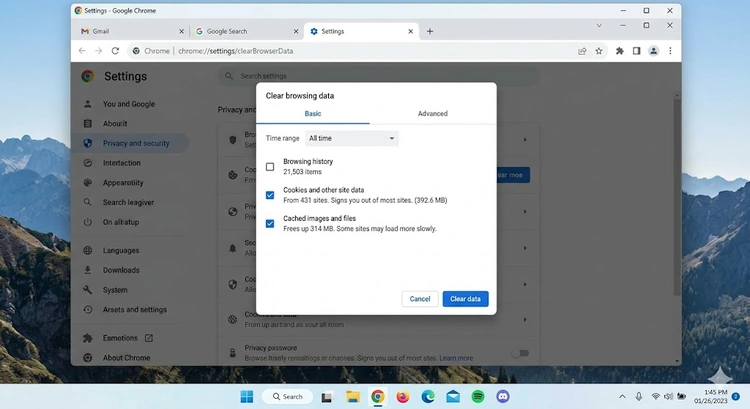Open On startup settings
The width and height of the screenshot is (750, 409).
pos(121,222)
